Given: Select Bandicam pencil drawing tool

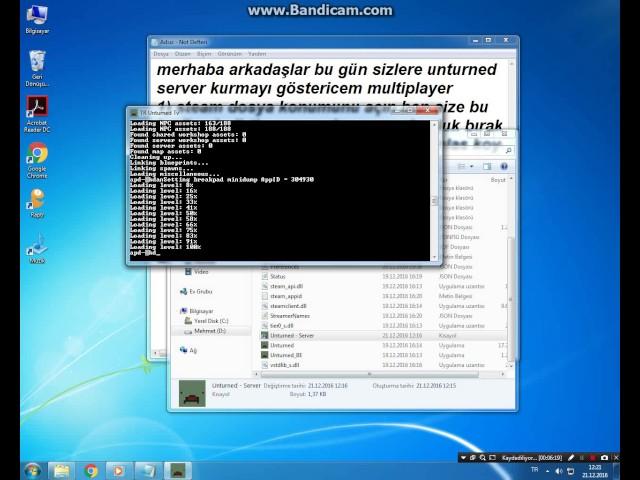Looking at the screenshot, I should [x=571, y=458].
